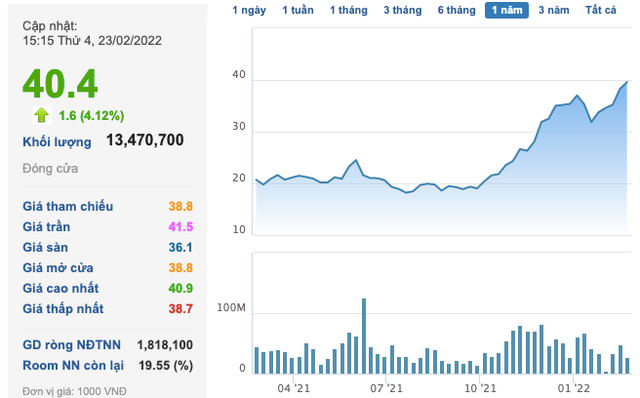
Task: Click the 'Giá mở cửa' label
Action: pos(58,268)
